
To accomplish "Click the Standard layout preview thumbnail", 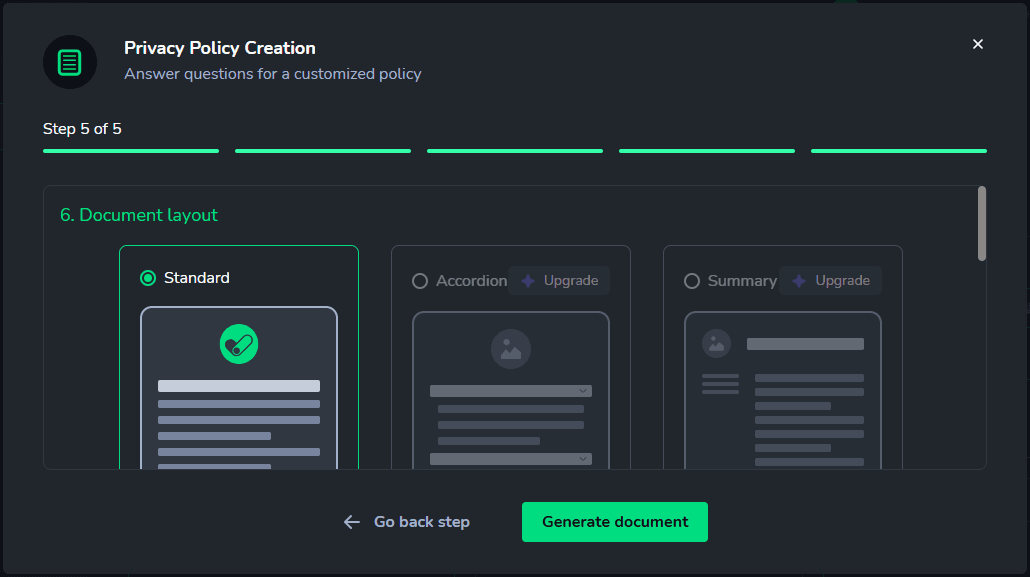I will pyautogui.click(x=239, y=388).
